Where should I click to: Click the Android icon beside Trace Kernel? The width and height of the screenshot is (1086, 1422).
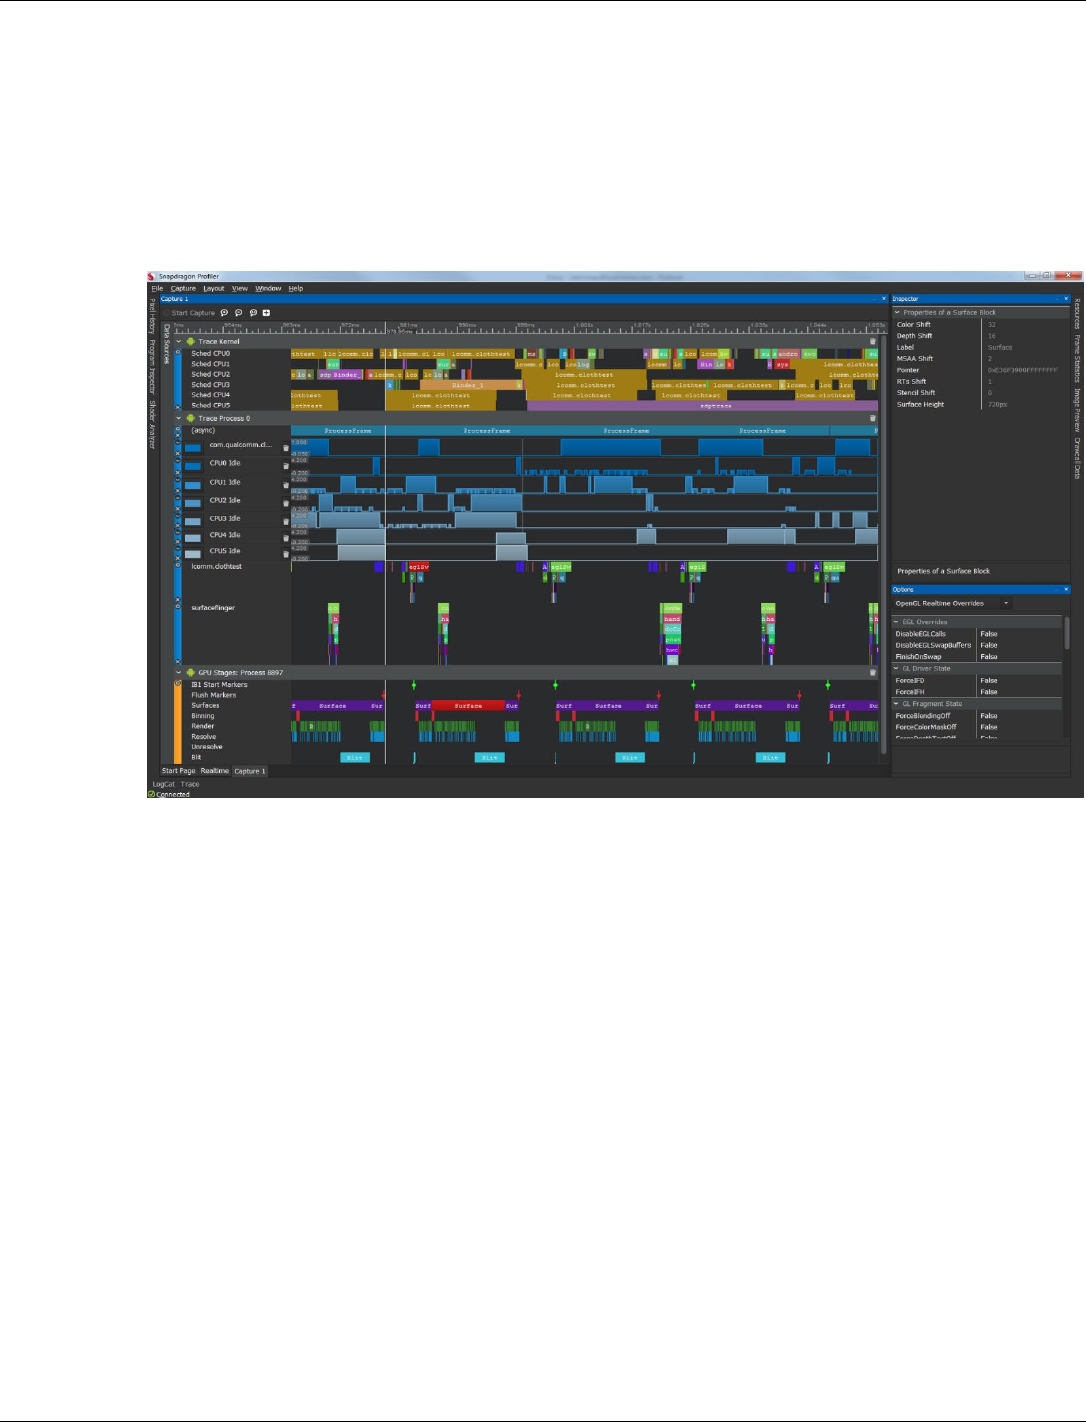click(x=190, y=341)
